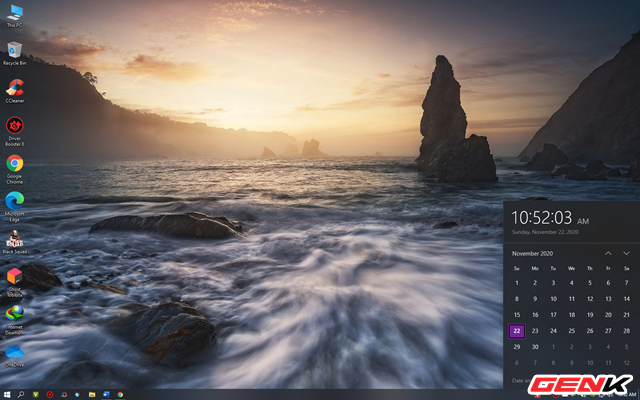Image resolution: width=640 pixels, height=400 pixels.
Task: Choose date 28 in the calendar
Action: (x=627, y=331)
